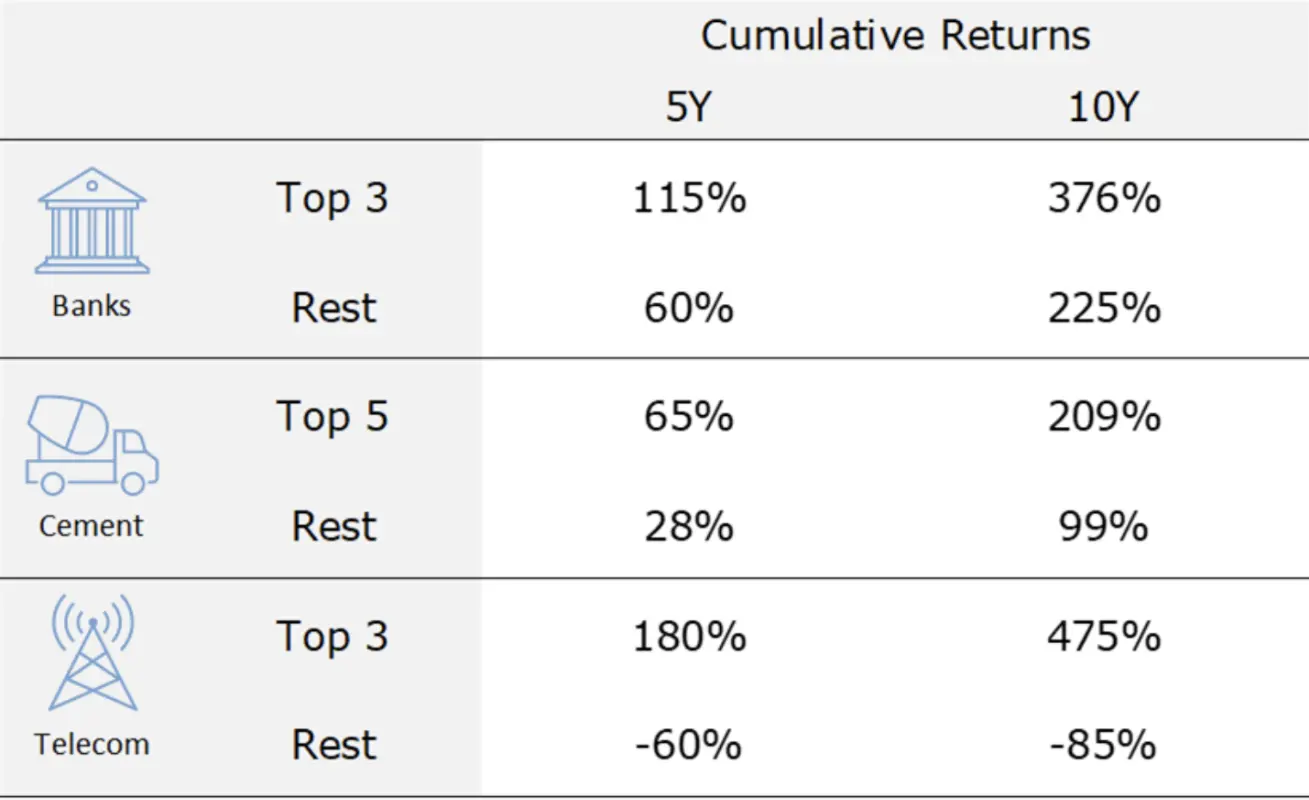
Task: Click the 115% Banks 5Y value
Action: point(689,198)
